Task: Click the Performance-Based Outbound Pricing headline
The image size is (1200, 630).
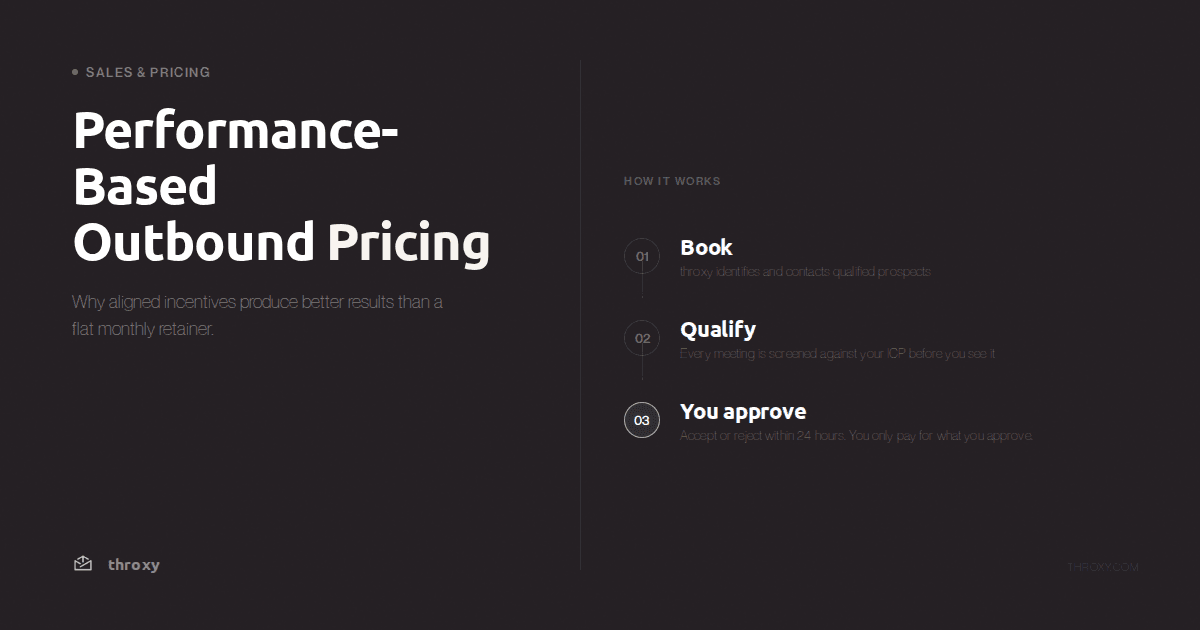Action: coord(282,186)
